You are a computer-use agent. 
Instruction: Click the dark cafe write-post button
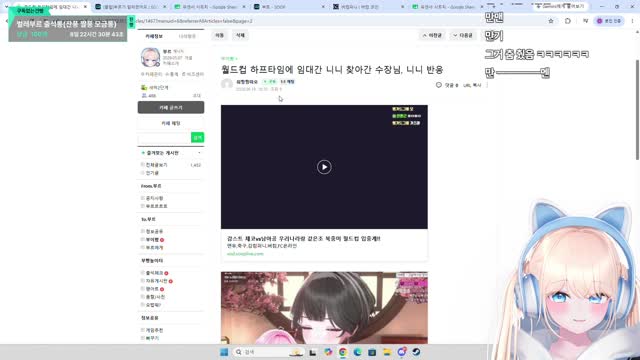171,107
